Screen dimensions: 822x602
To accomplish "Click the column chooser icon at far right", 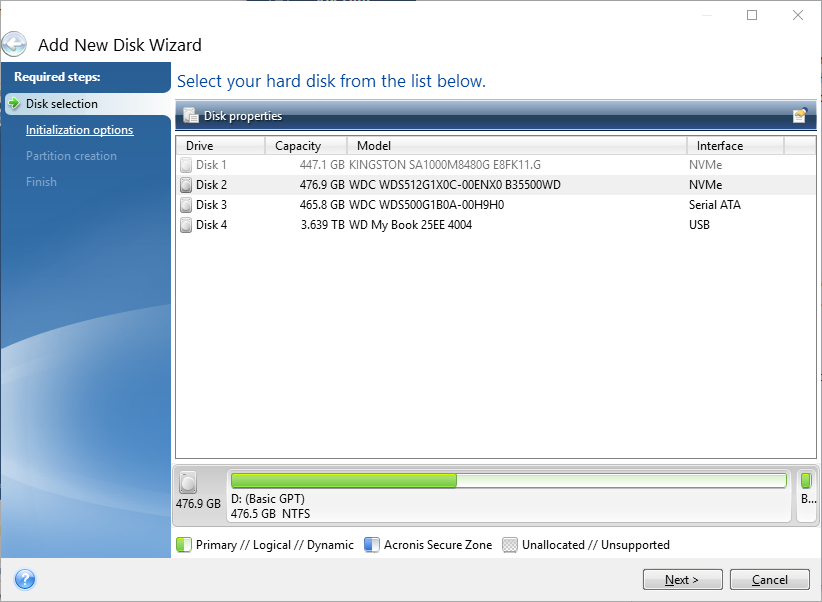I will tap(800, 116).
